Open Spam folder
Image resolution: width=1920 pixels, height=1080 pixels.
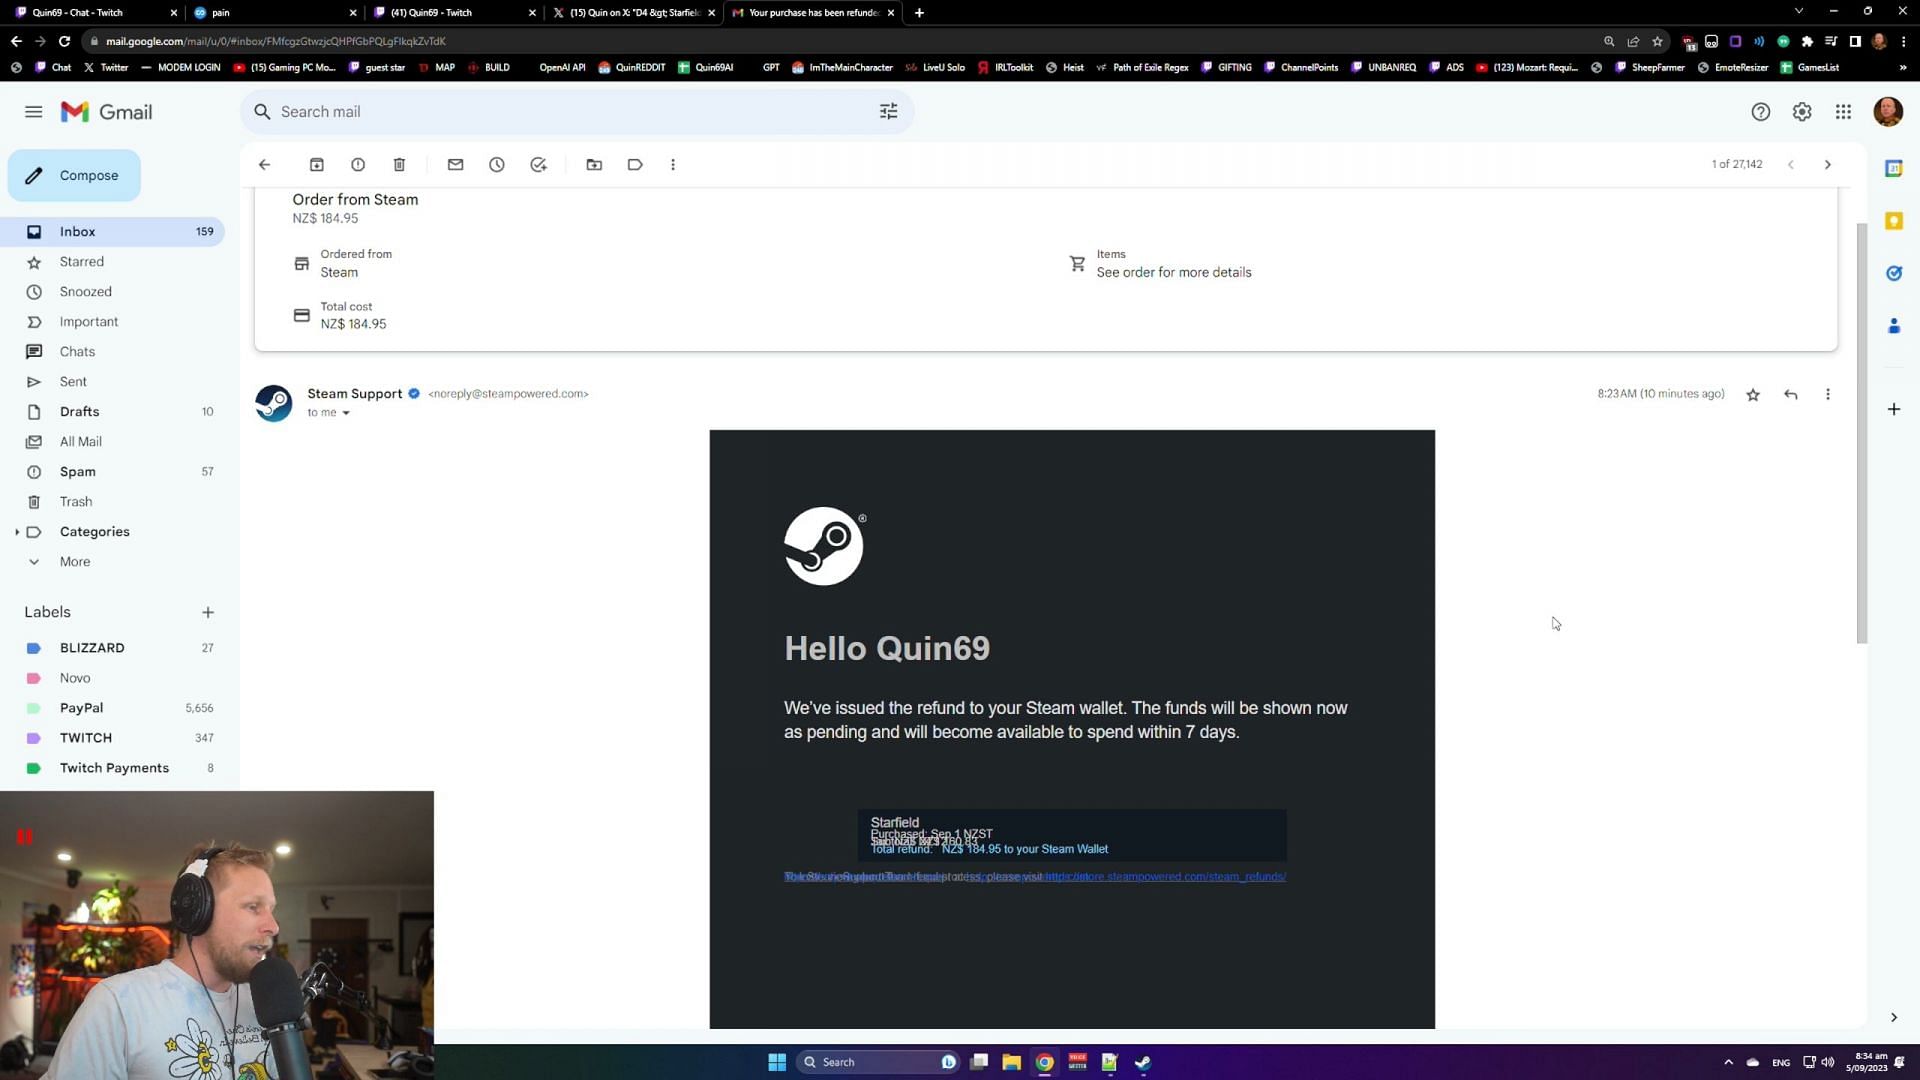point(112,472)
